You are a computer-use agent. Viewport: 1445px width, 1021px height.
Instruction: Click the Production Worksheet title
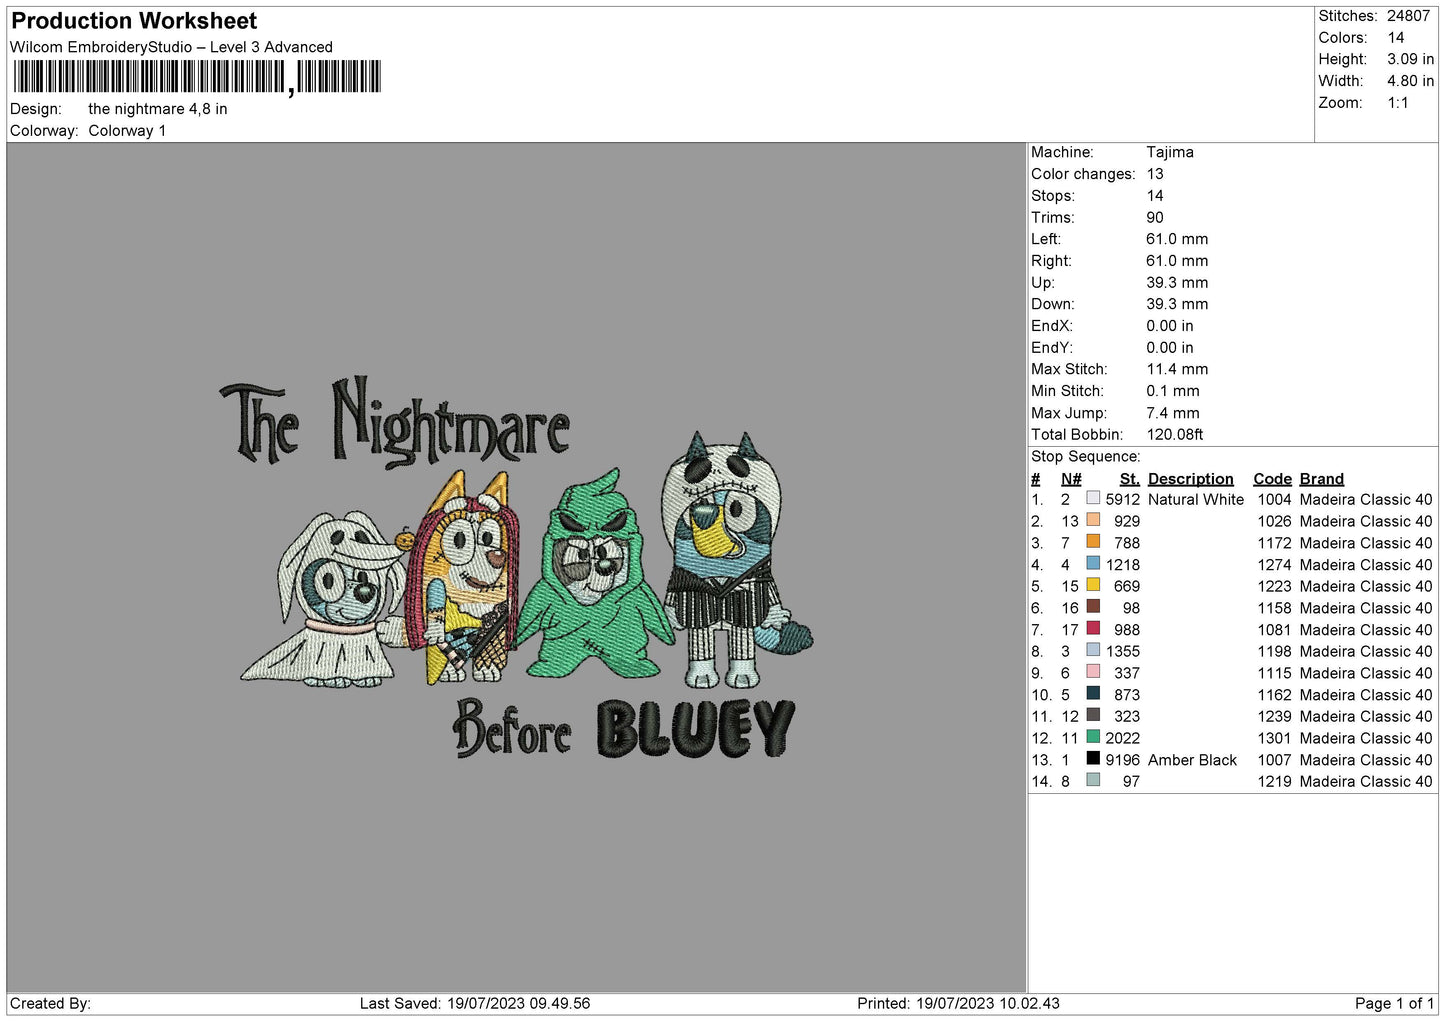[134, 21]
